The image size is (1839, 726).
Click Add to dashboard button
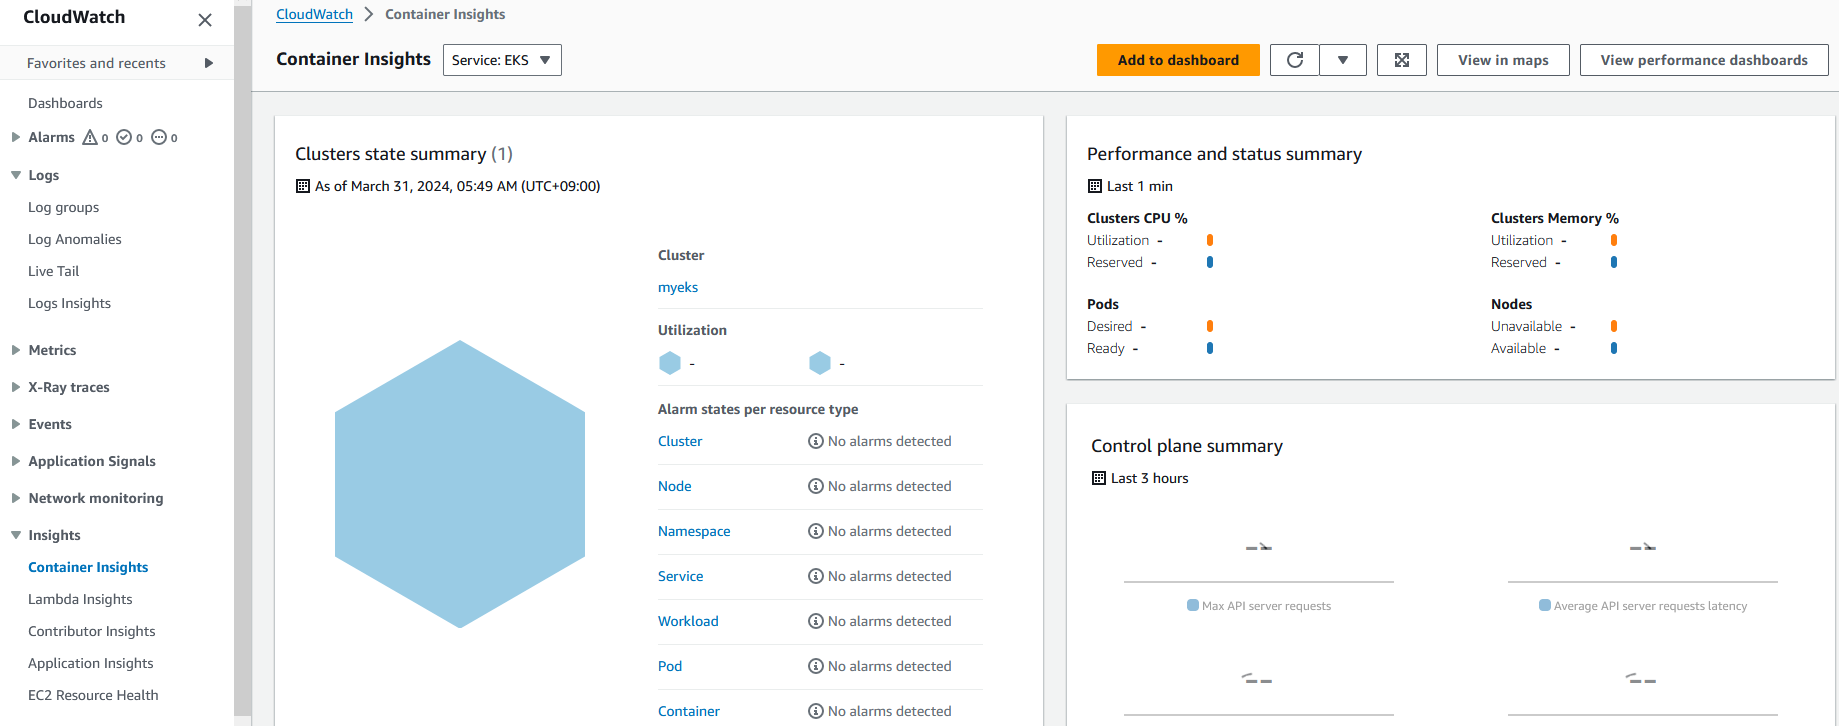point(1178,60)
